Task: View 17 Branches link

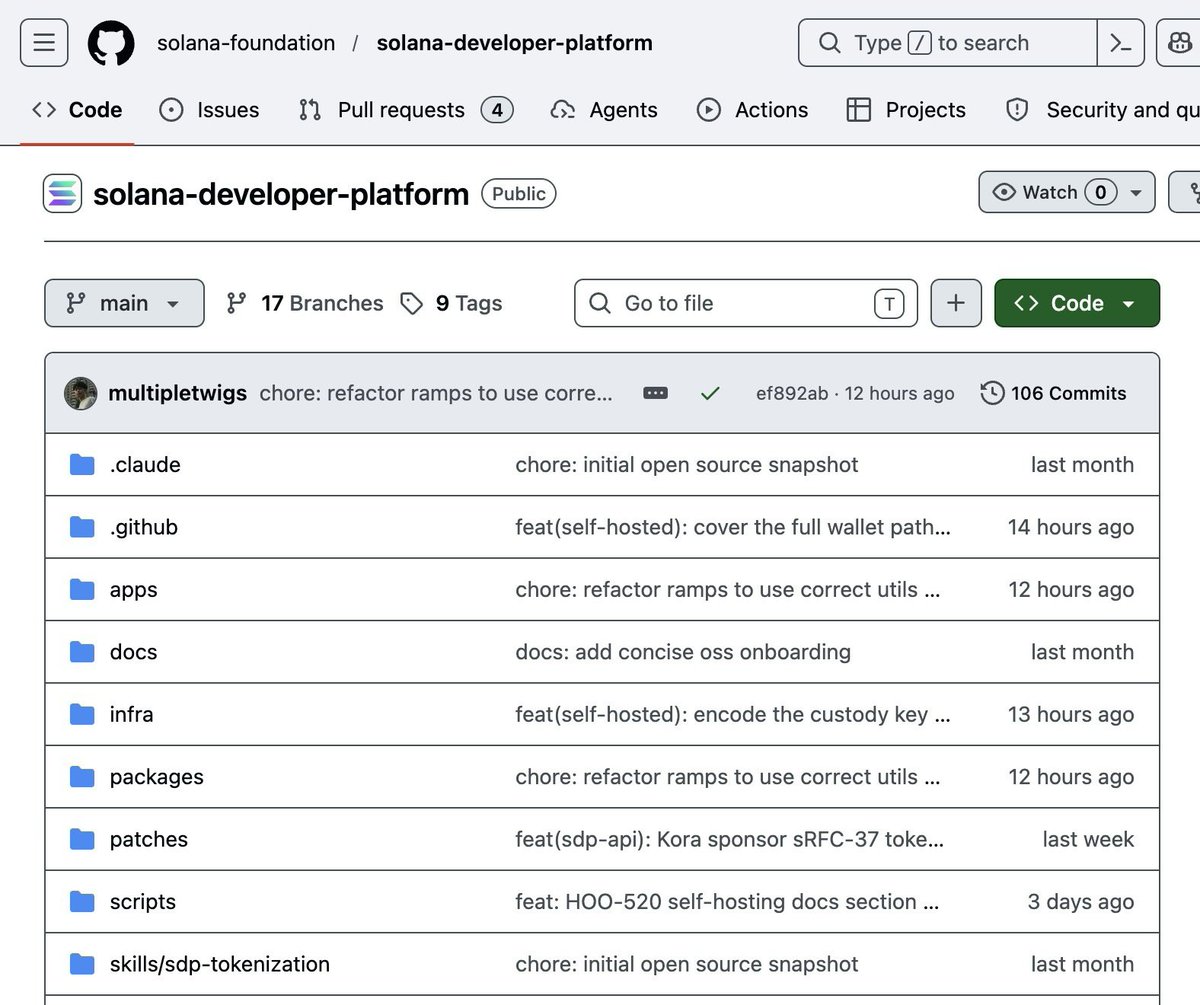Action: coord(305,303)
